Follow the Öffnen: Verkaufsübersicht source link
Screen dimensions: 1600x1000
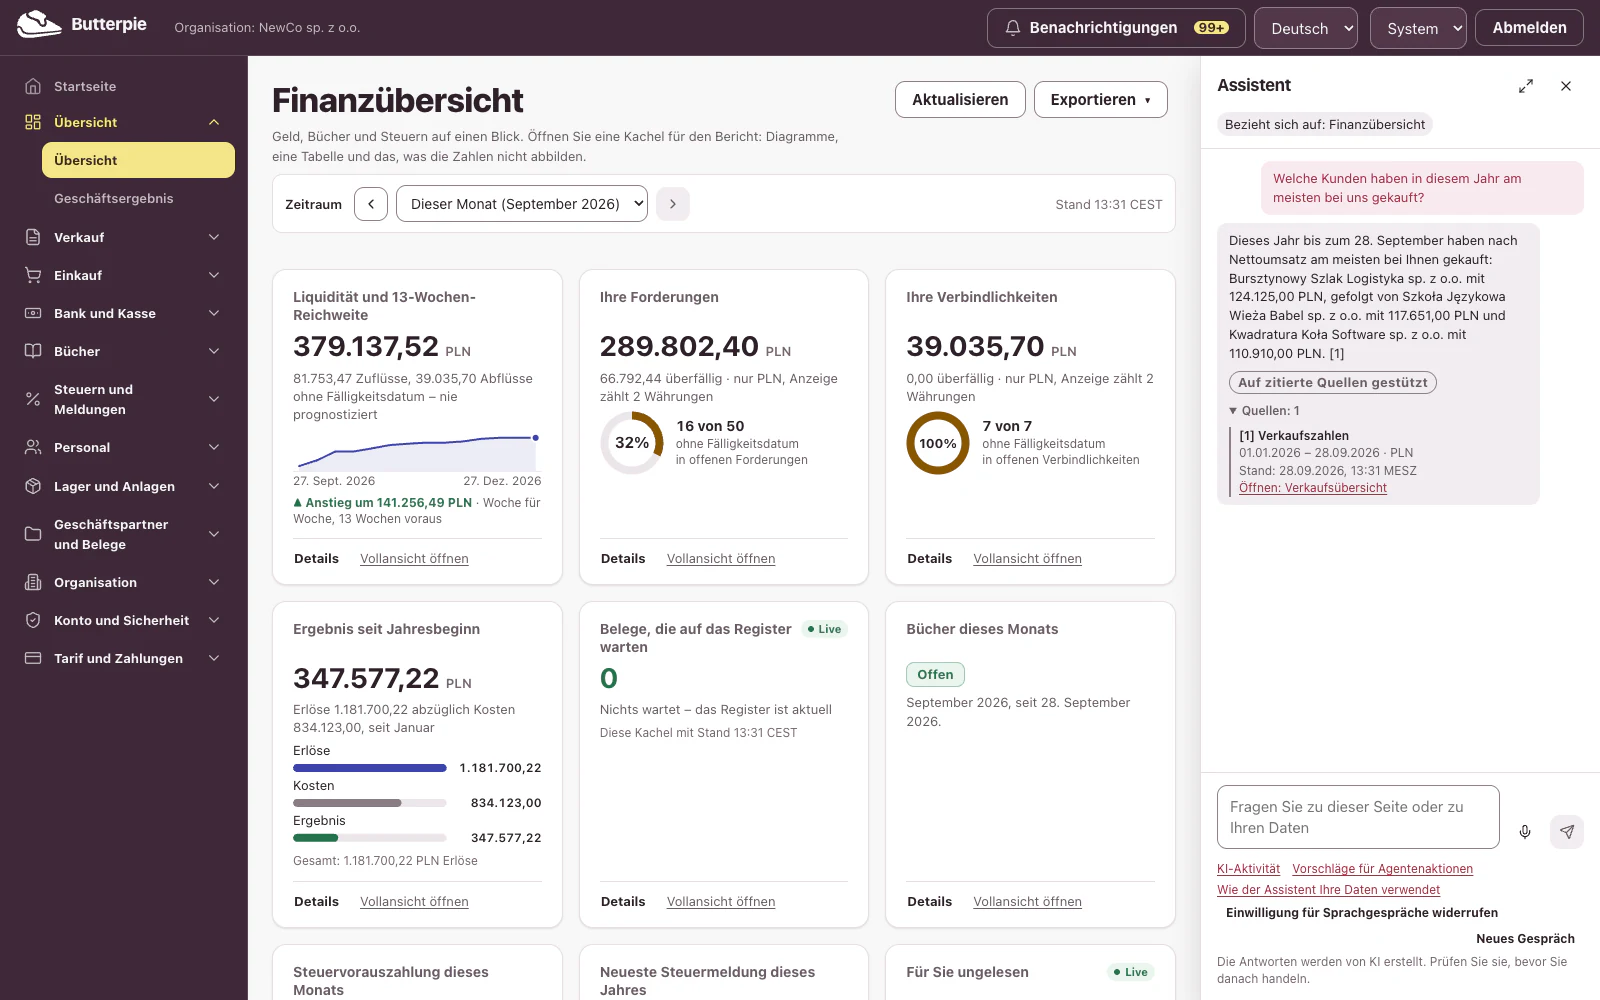(x=1313, y=488)
